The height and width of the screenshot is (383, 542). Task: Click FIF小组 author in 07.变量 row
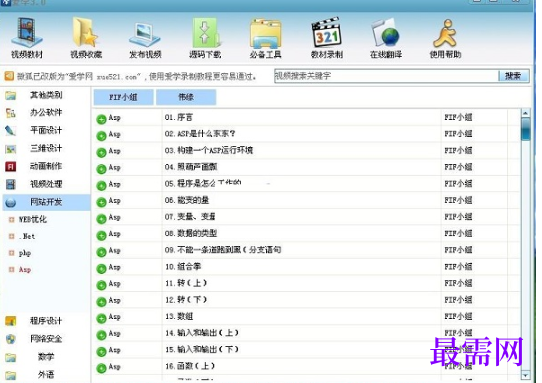point(458,217)
